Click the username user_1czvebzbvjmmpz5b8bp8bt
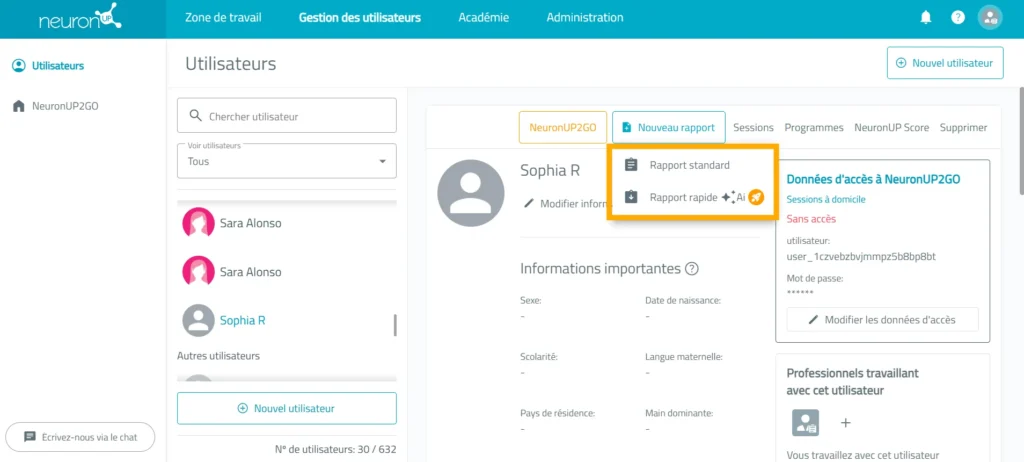This screenshot has height=462, width=1024. (x=861, y=256)
